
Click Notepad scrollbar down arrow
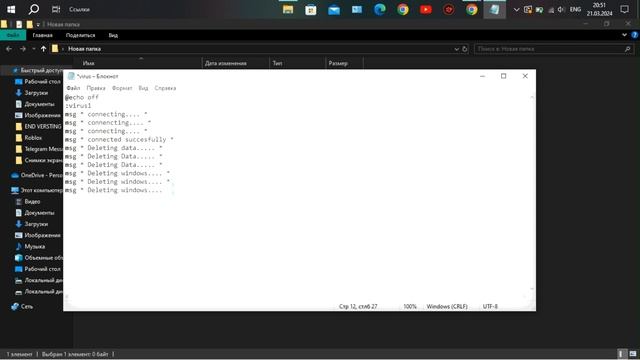[532, 289]
